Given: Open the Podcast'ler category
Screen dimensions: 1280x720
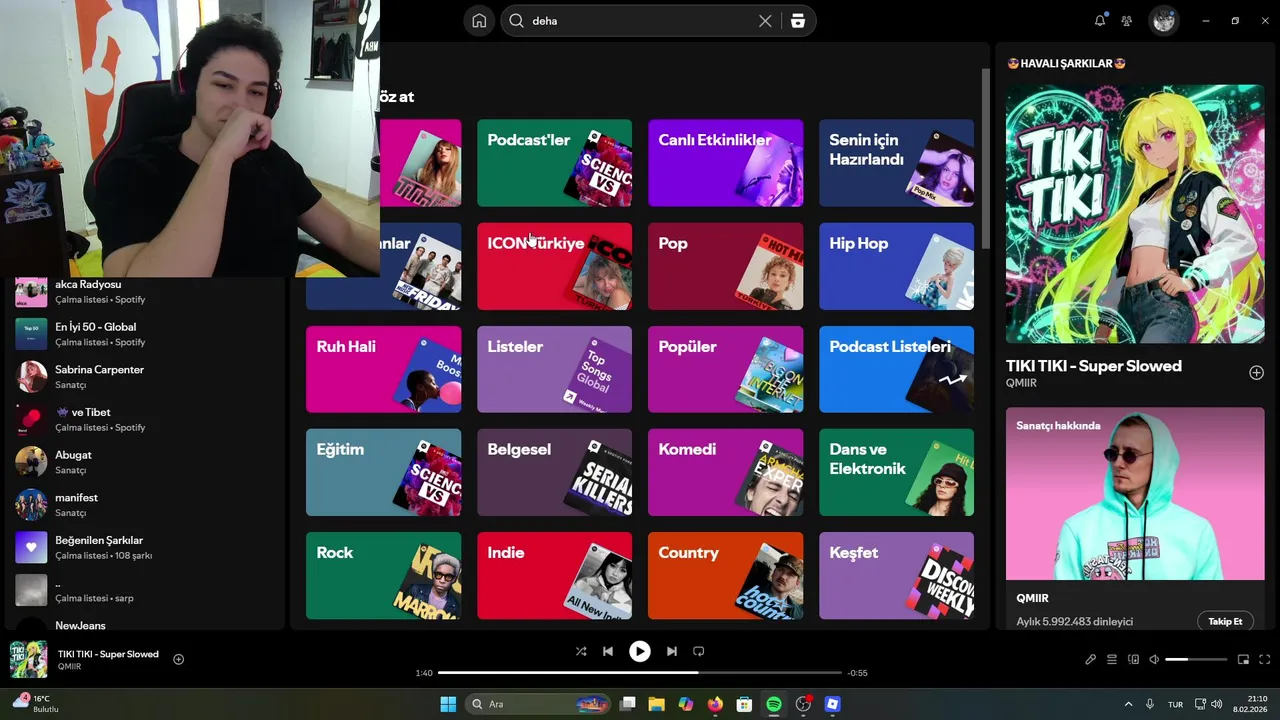Looking at the screenshot, I should [x=554, y=163].
